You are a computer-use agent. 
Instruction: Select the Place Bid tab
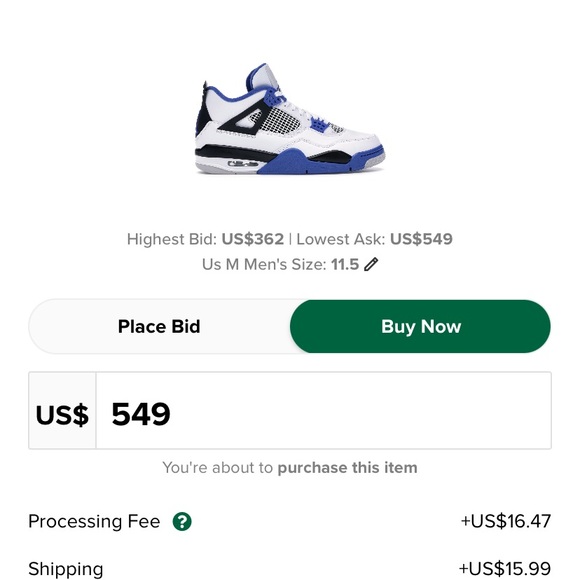[159, 326]
